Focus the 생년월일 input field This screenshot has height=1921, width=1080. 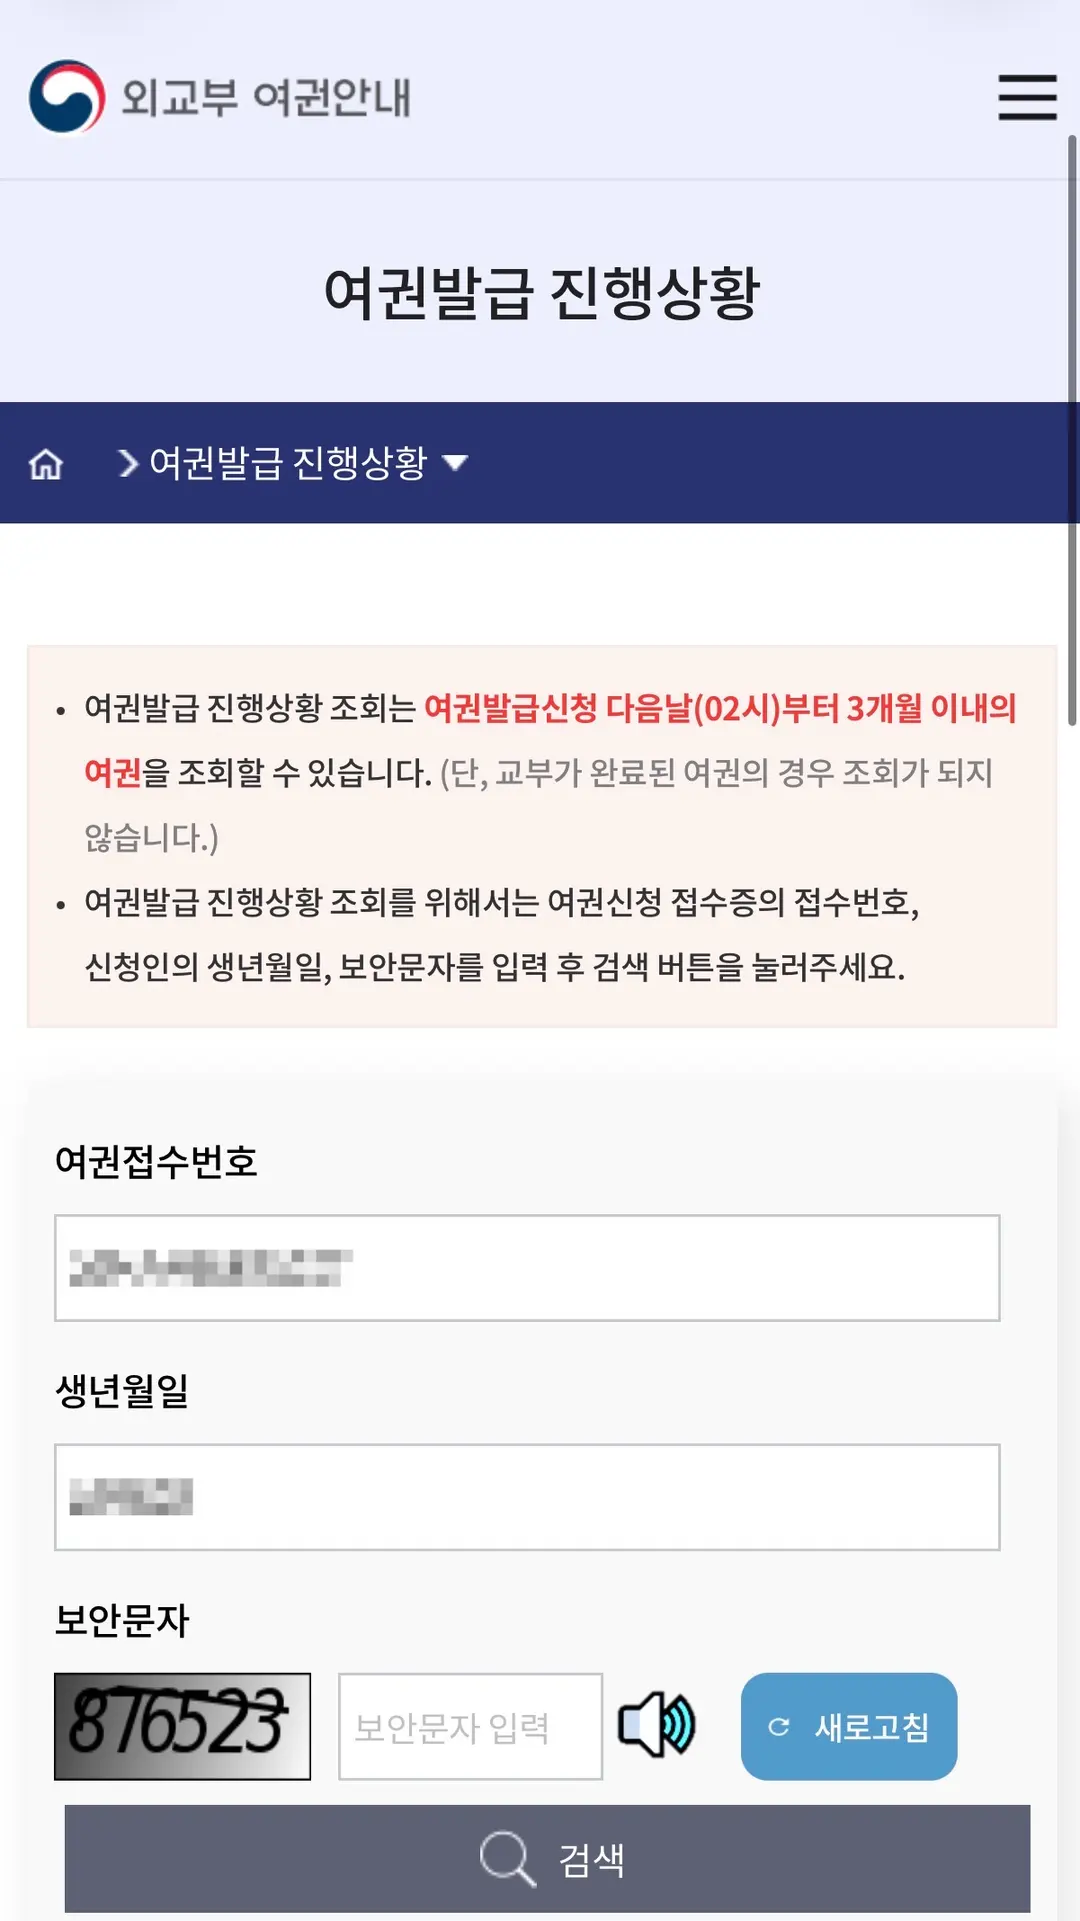pyautogui.click(x=527, y=1497)
